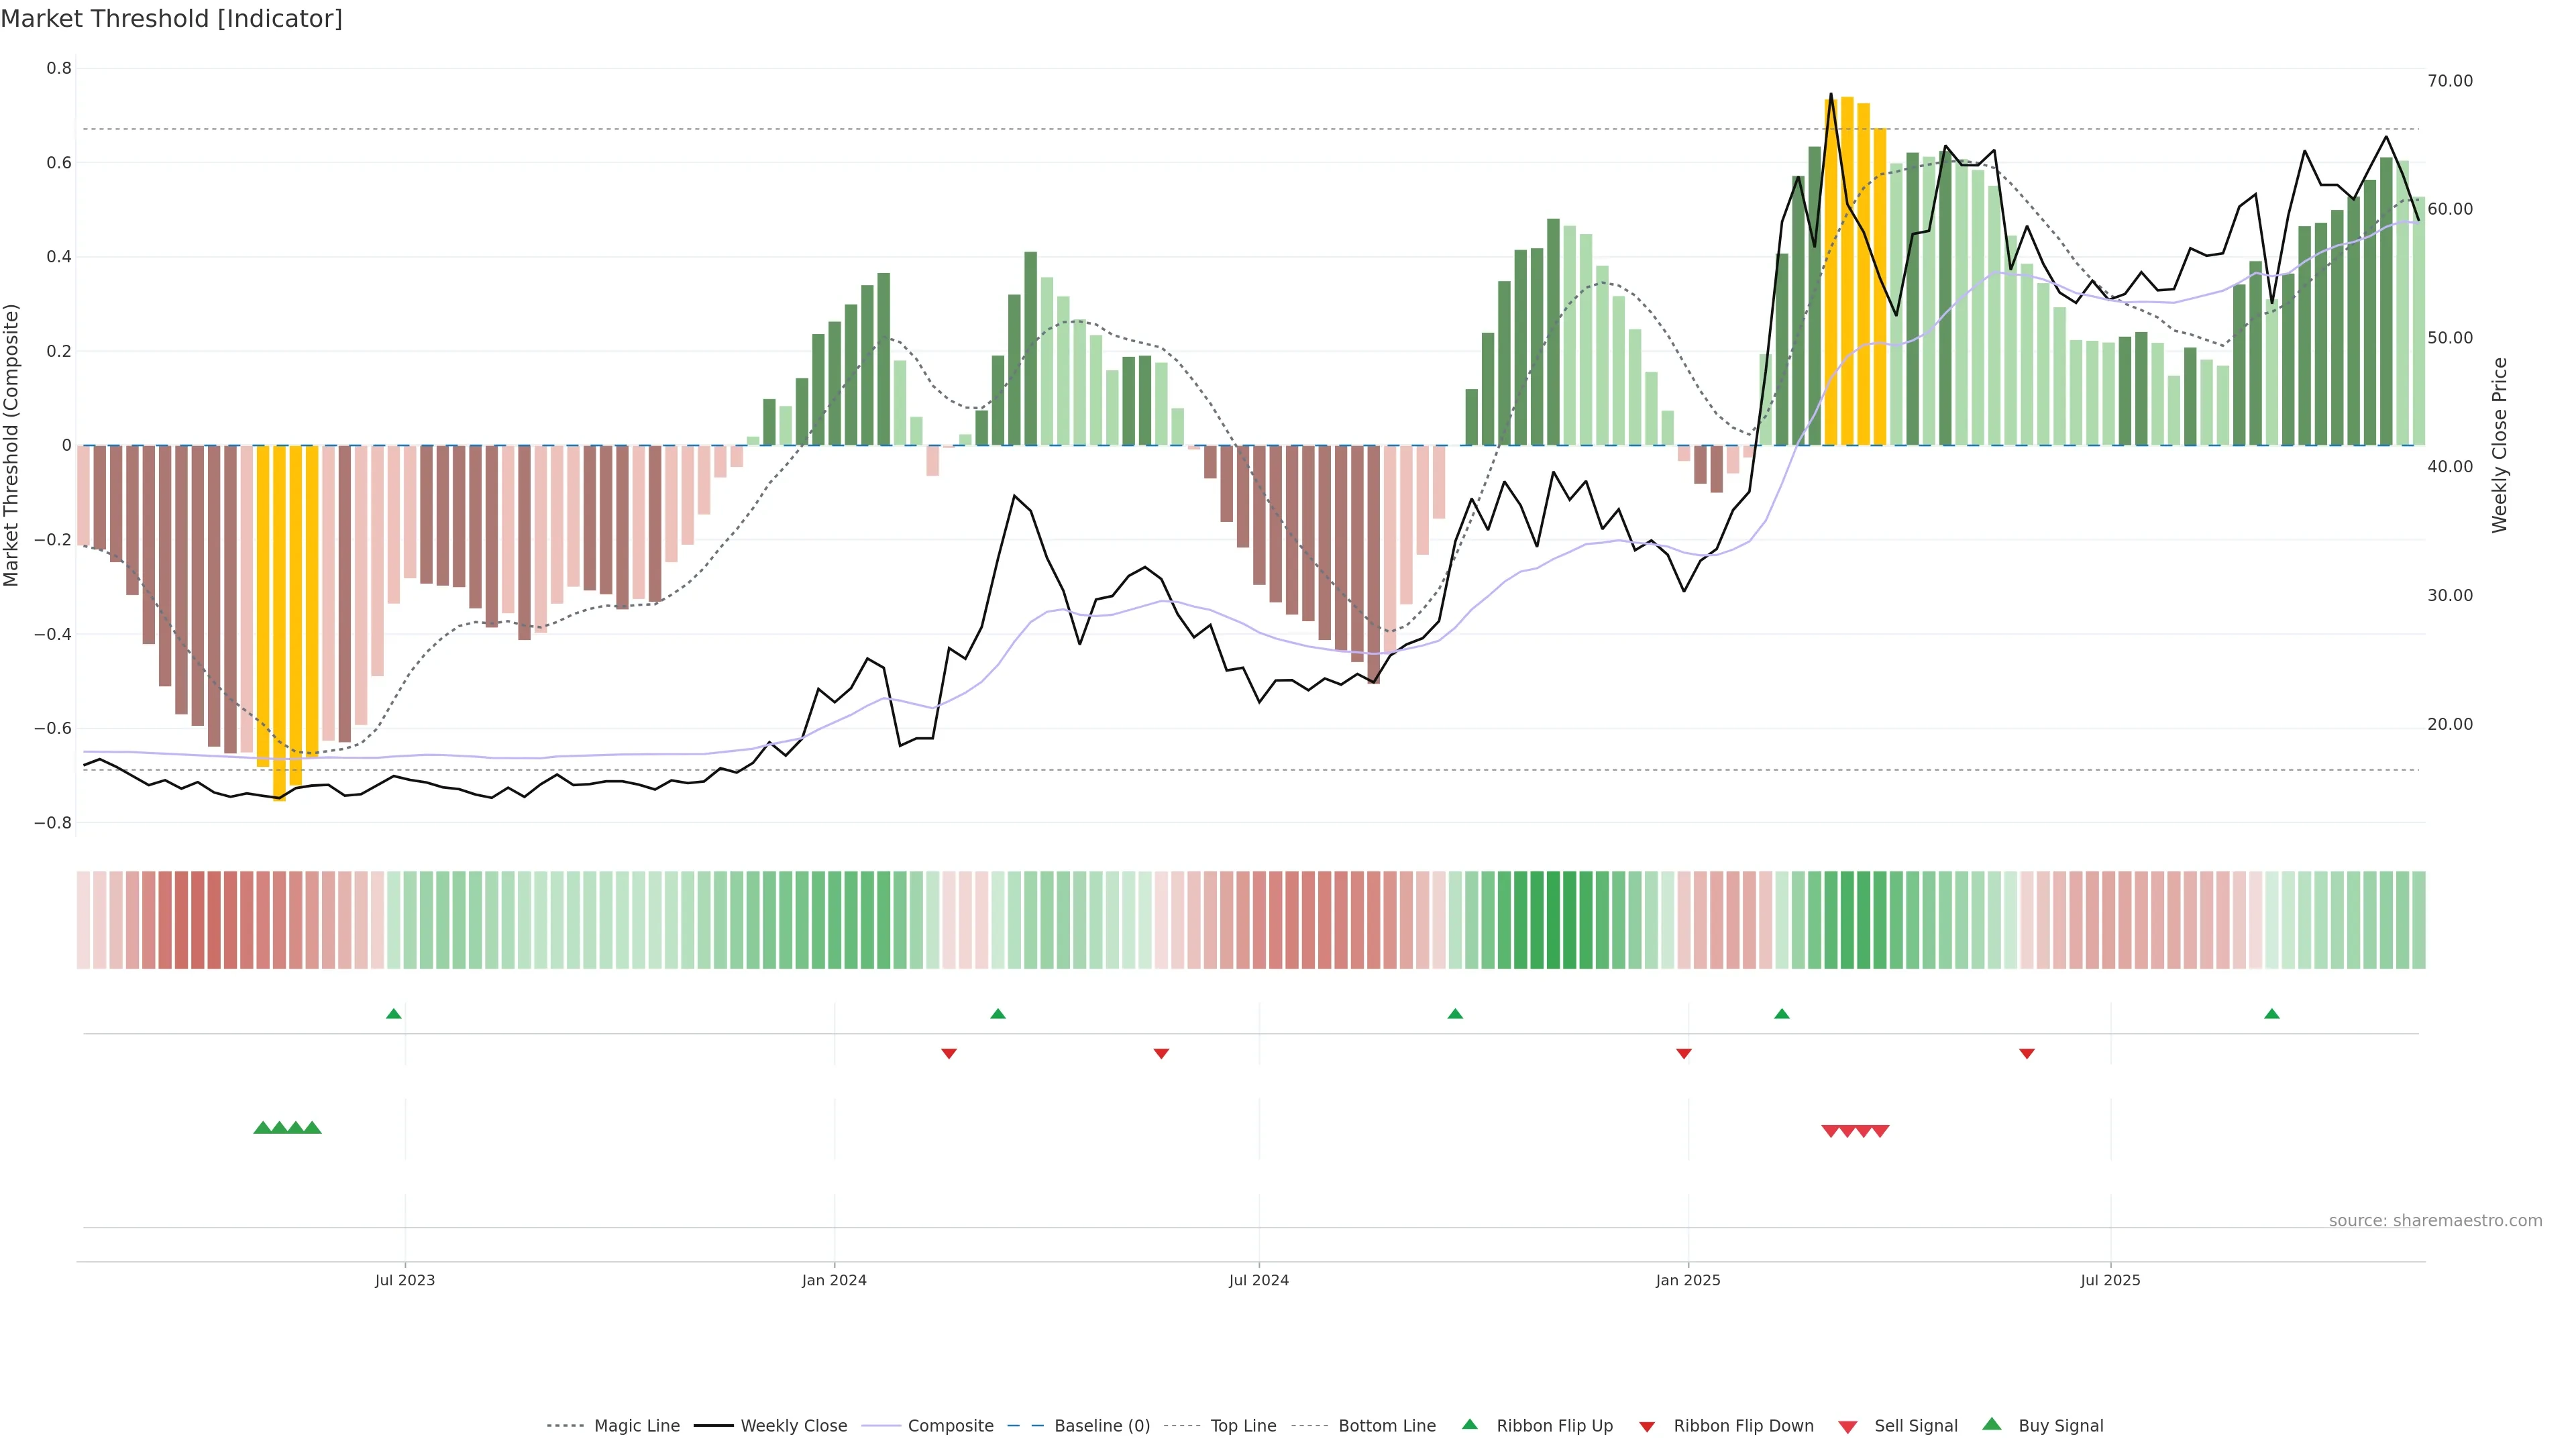Toggle Weekly Close series in legend
This screenshot has height=1449, width=2576.
pos(793,1426)
